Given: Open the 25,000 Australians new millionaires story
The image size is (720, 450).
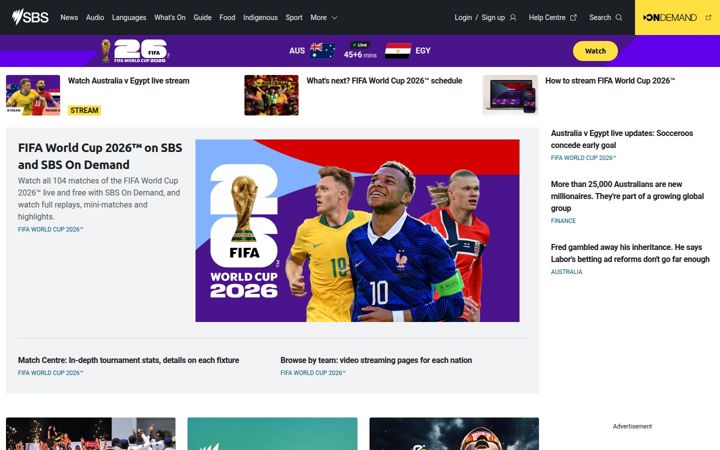Looking at the screenshot, I should 627,196.
